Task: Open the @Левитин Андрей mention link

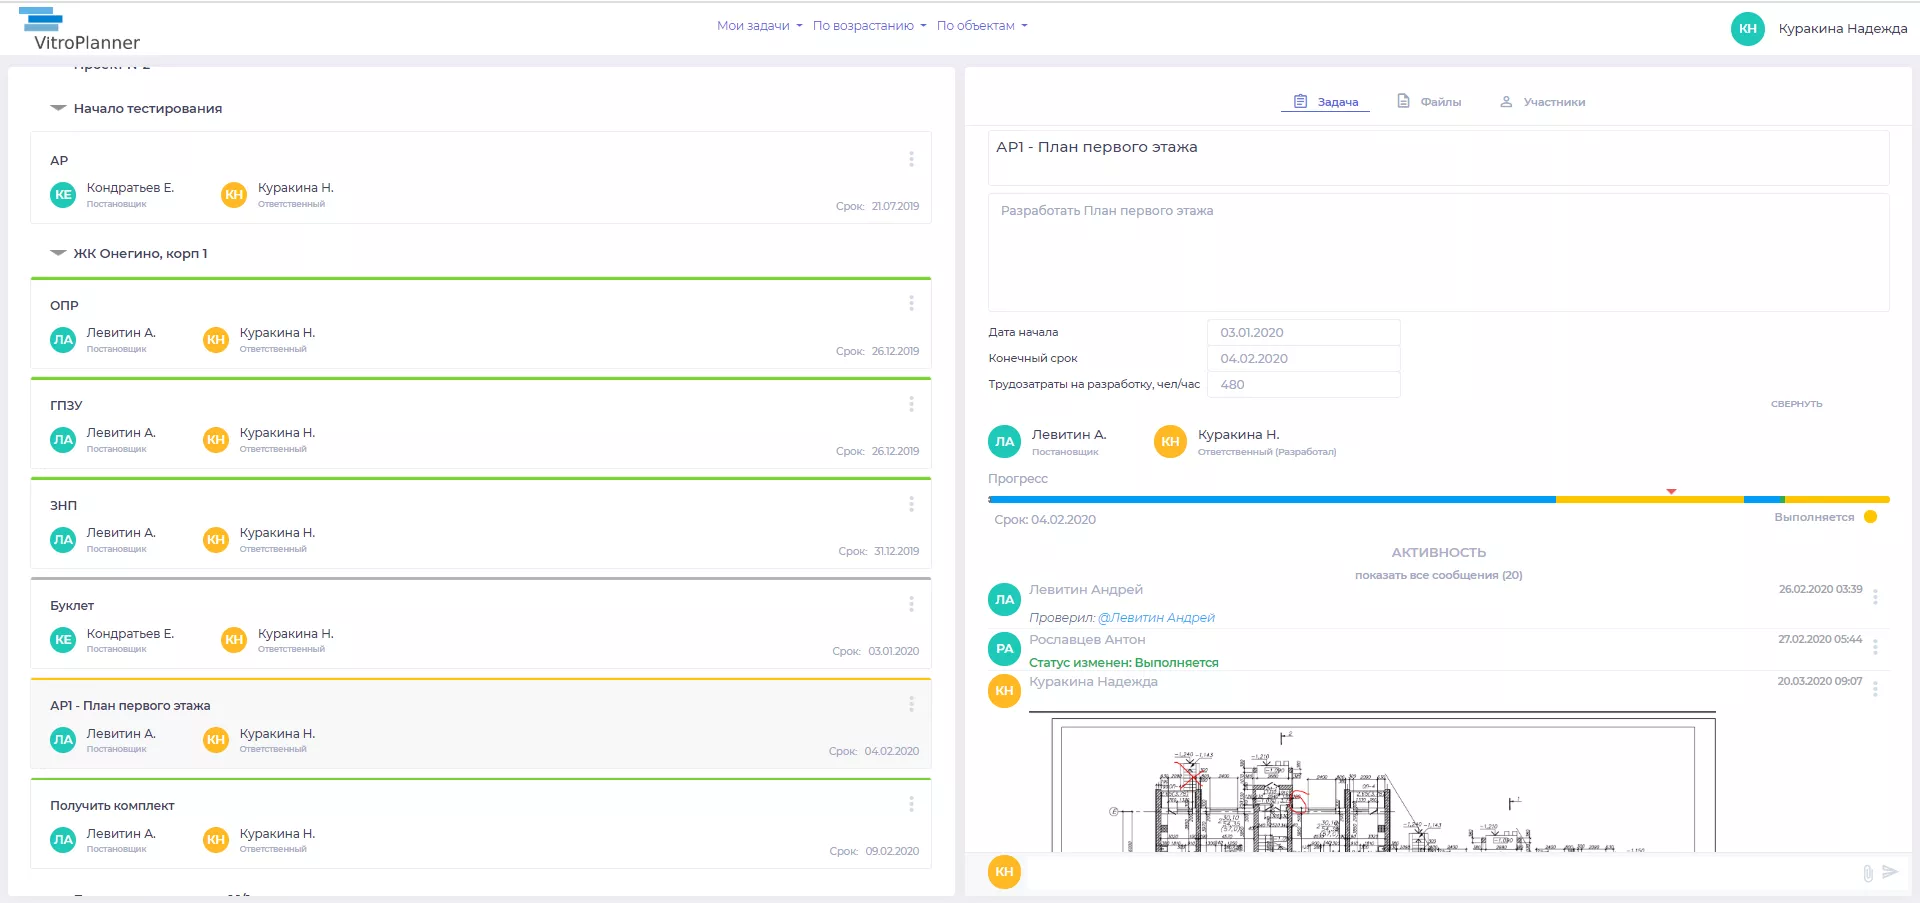Action: click(x=1156, y=617)
